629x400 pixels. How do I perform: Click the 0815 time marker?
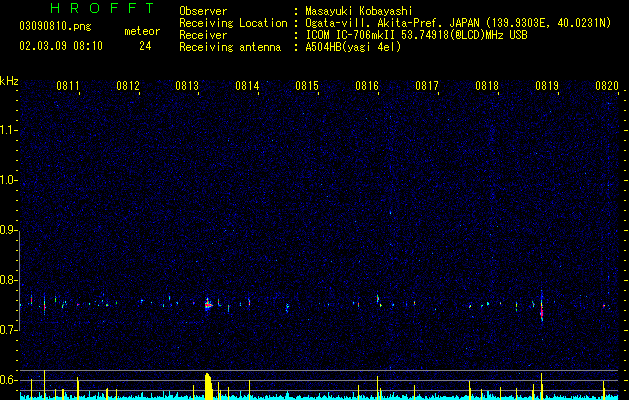(307, 86)
